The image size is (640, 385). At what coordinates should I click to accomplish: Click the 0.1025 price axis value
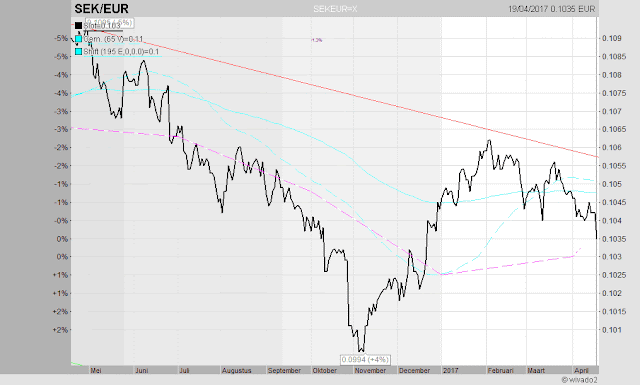614,275
